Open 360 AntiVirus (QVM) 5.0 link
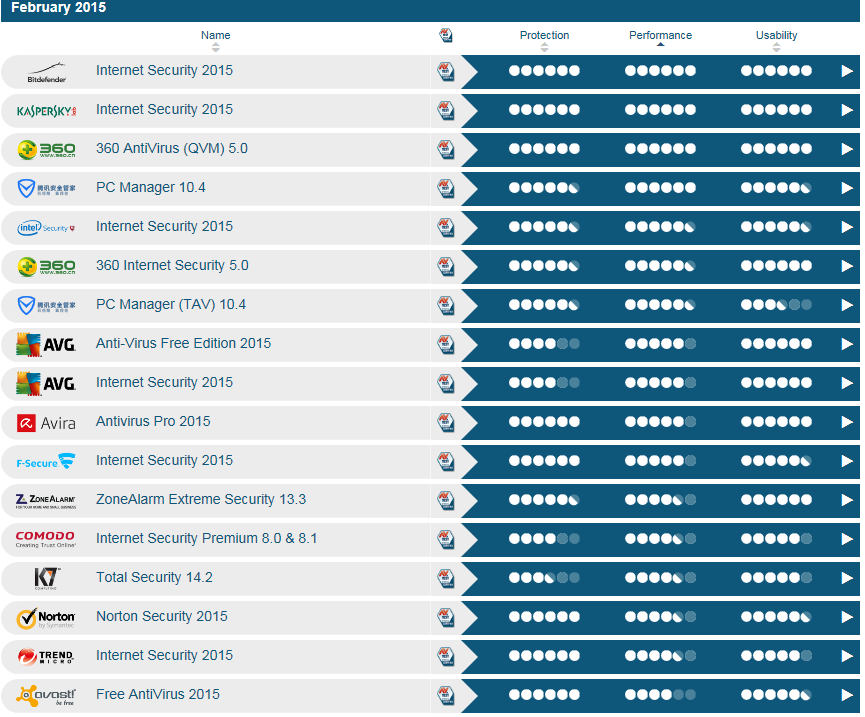The image size is (865, 717). click(x=172, y=148)
